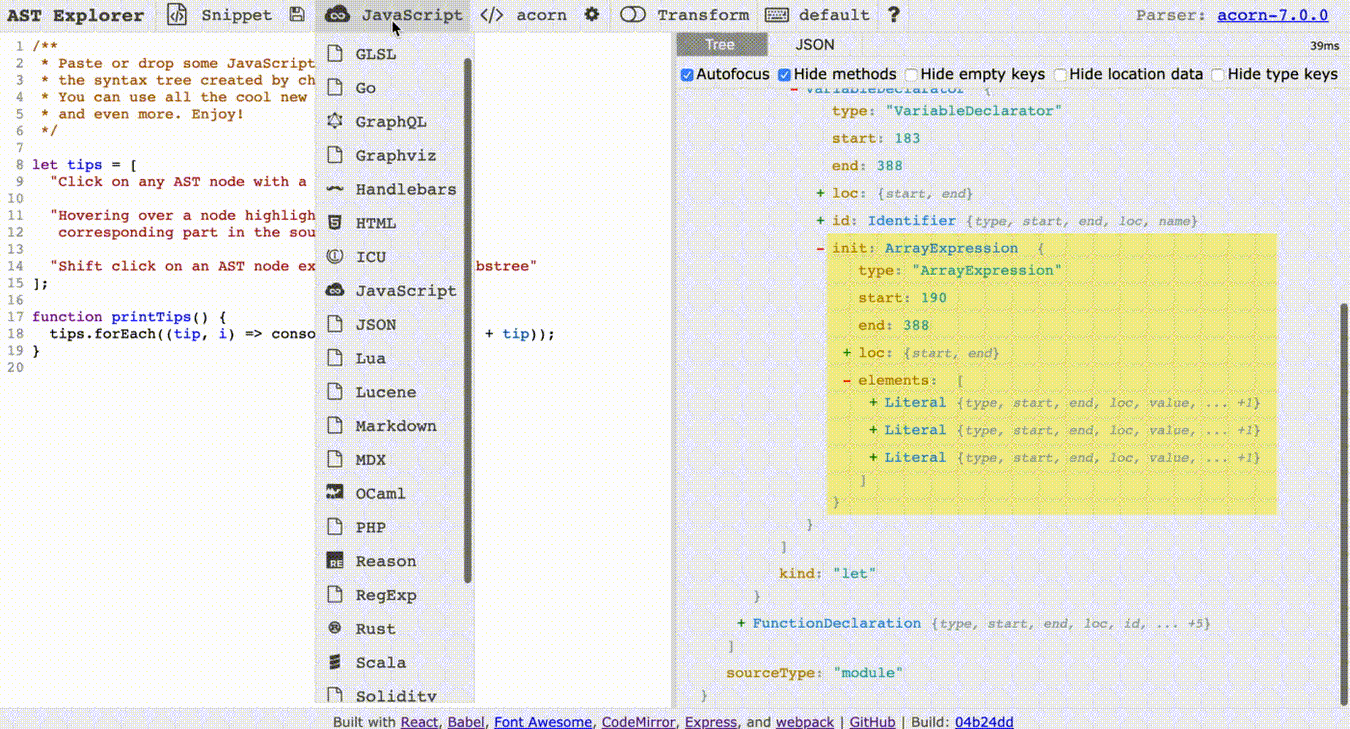Click the keyboard icon beside default
This screenshot has width=1350, height=729.
pyautogui.click(x=776, y=15)
